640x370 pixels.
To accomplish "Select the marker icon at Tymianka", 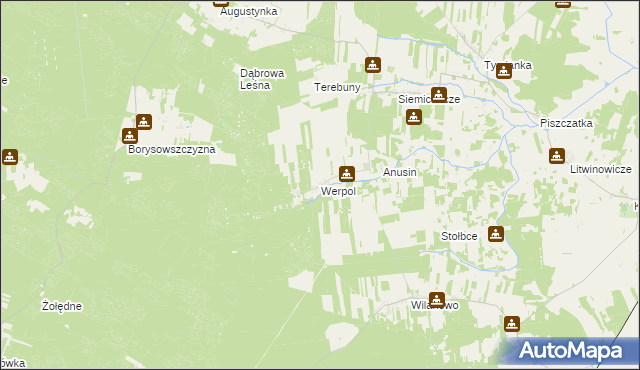I will click(x=504, y=71).
